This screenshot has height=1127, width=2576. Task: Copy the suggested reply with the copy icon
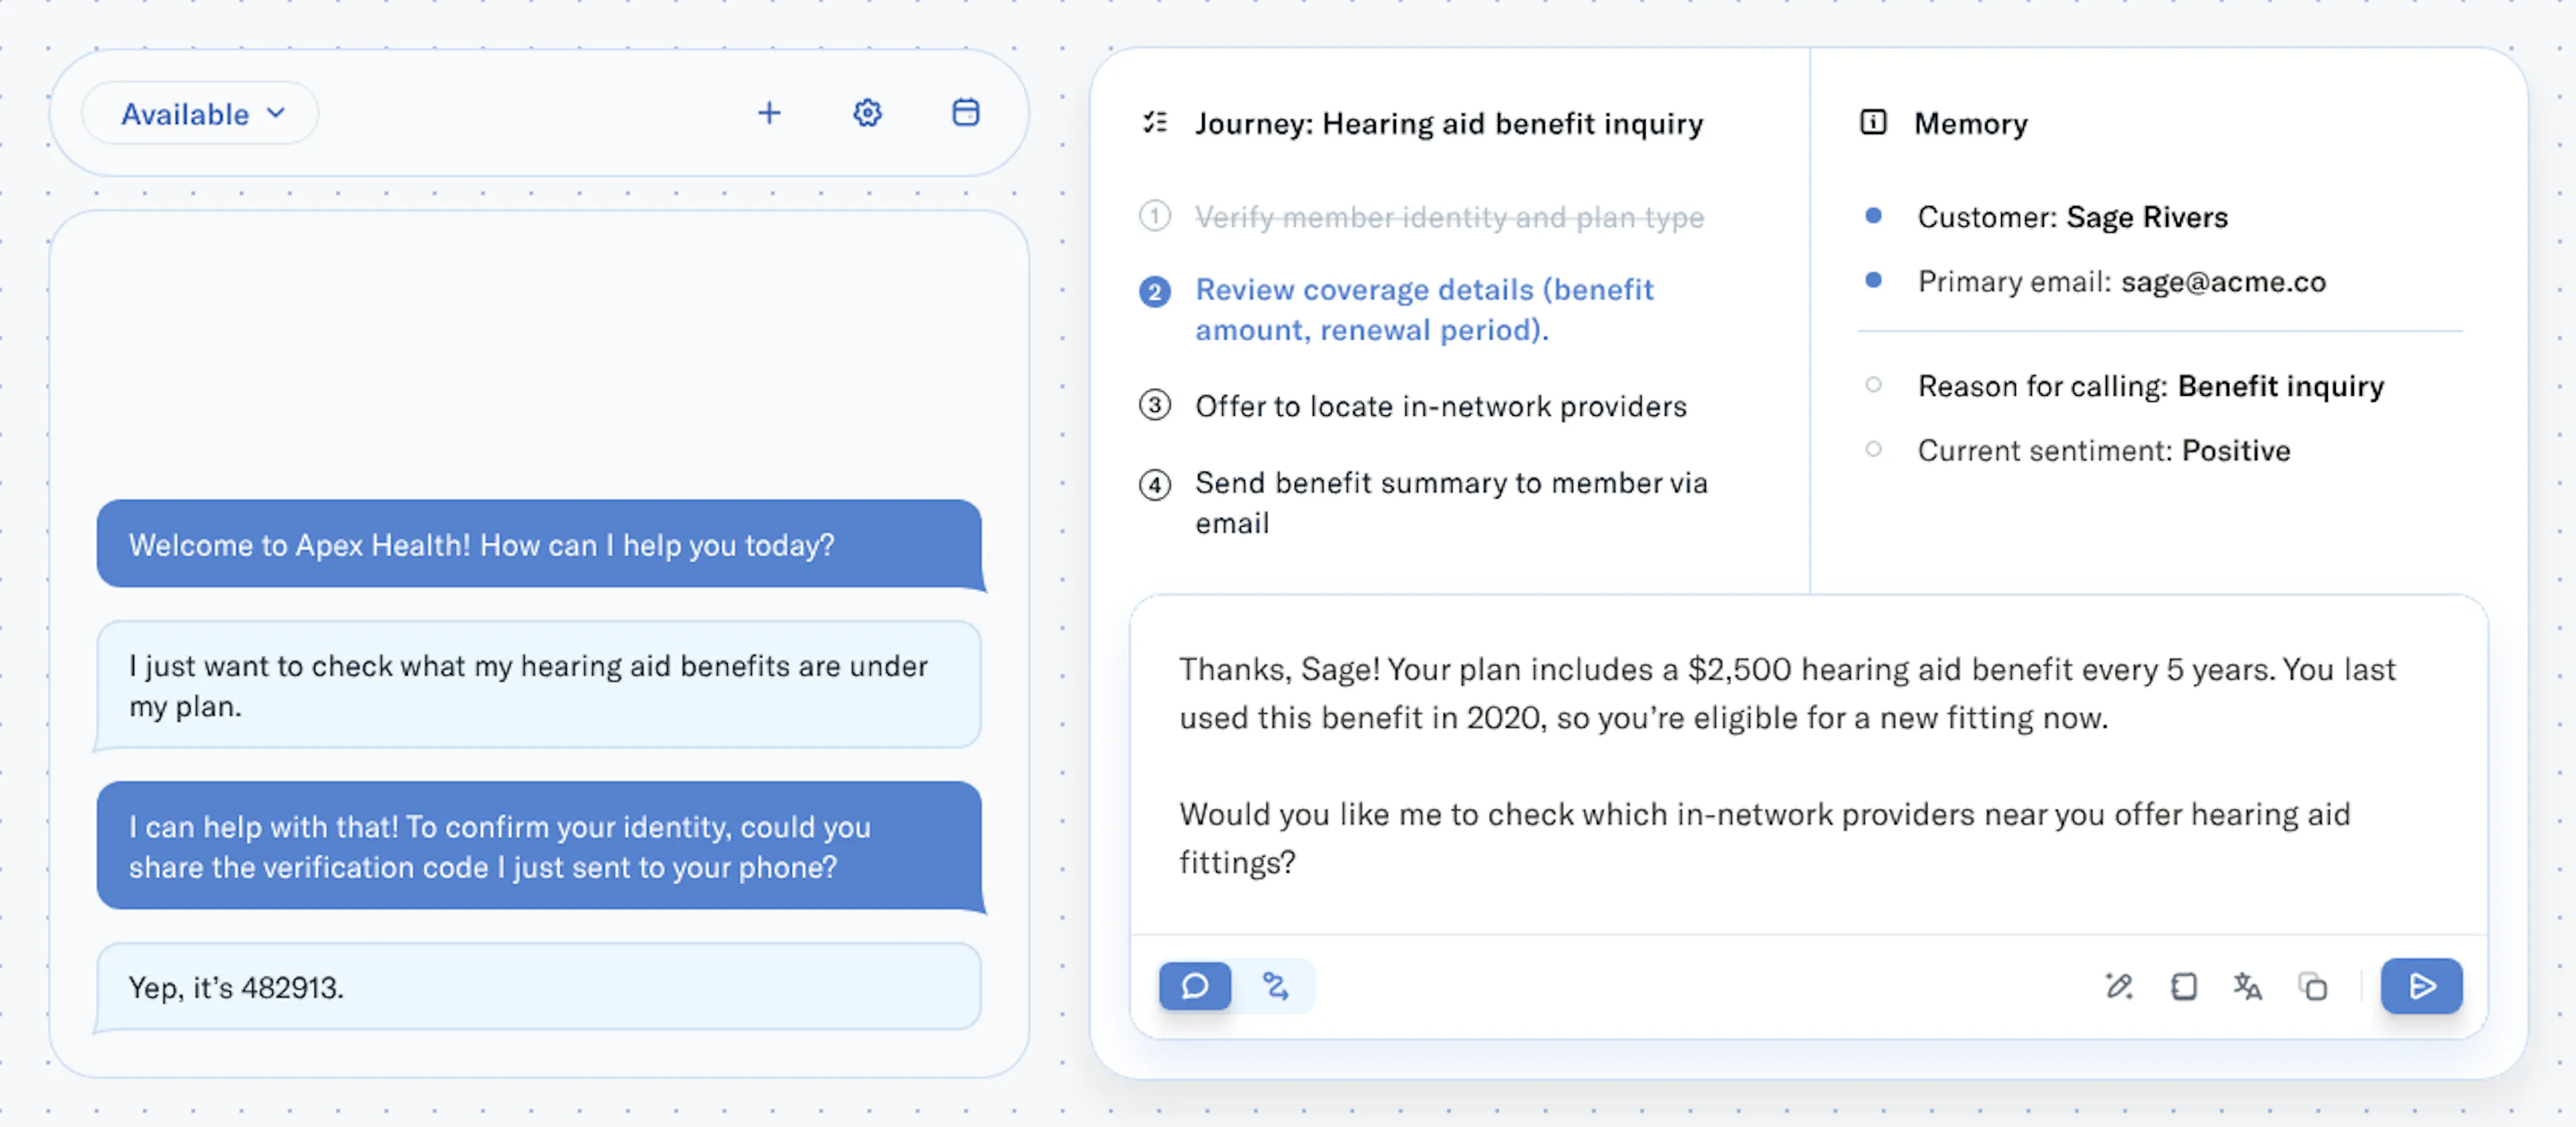[2312, 987]
